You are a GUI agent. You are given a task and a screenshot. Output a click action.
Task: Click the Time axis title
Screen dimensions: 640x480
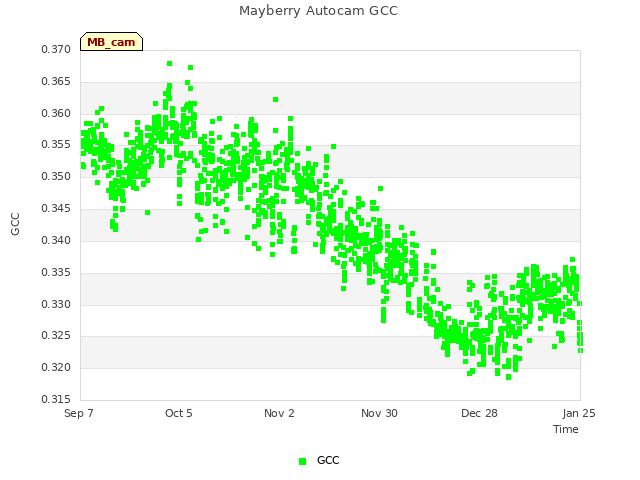(x=566, y=429)
